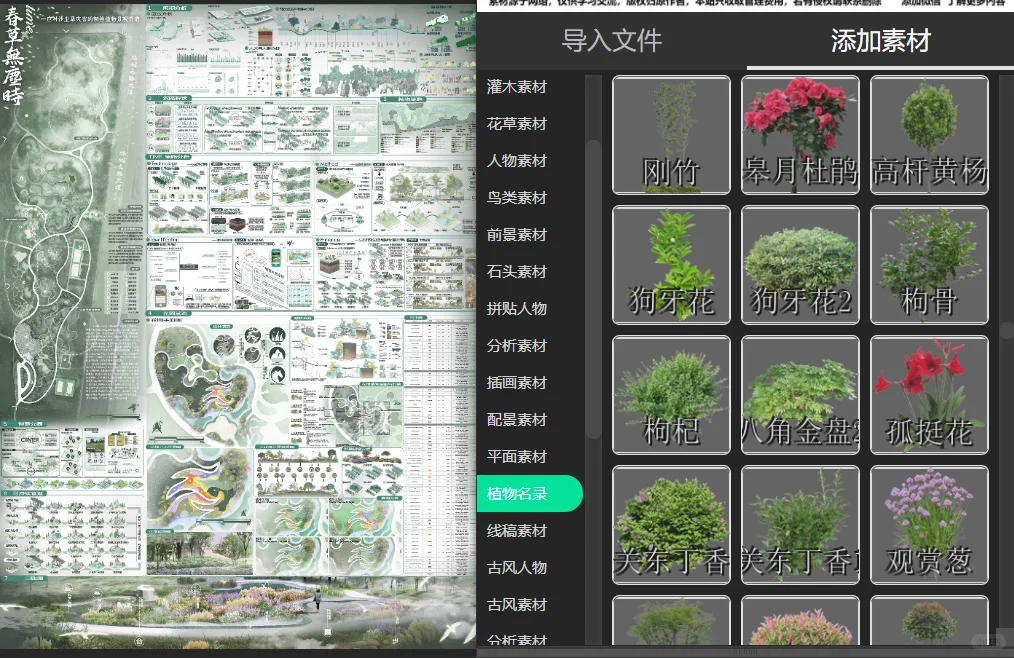This screenshot has width=1014, height=658.
Task: Pick the 孤挺花 red flower asset
Action: coord(928,394)
